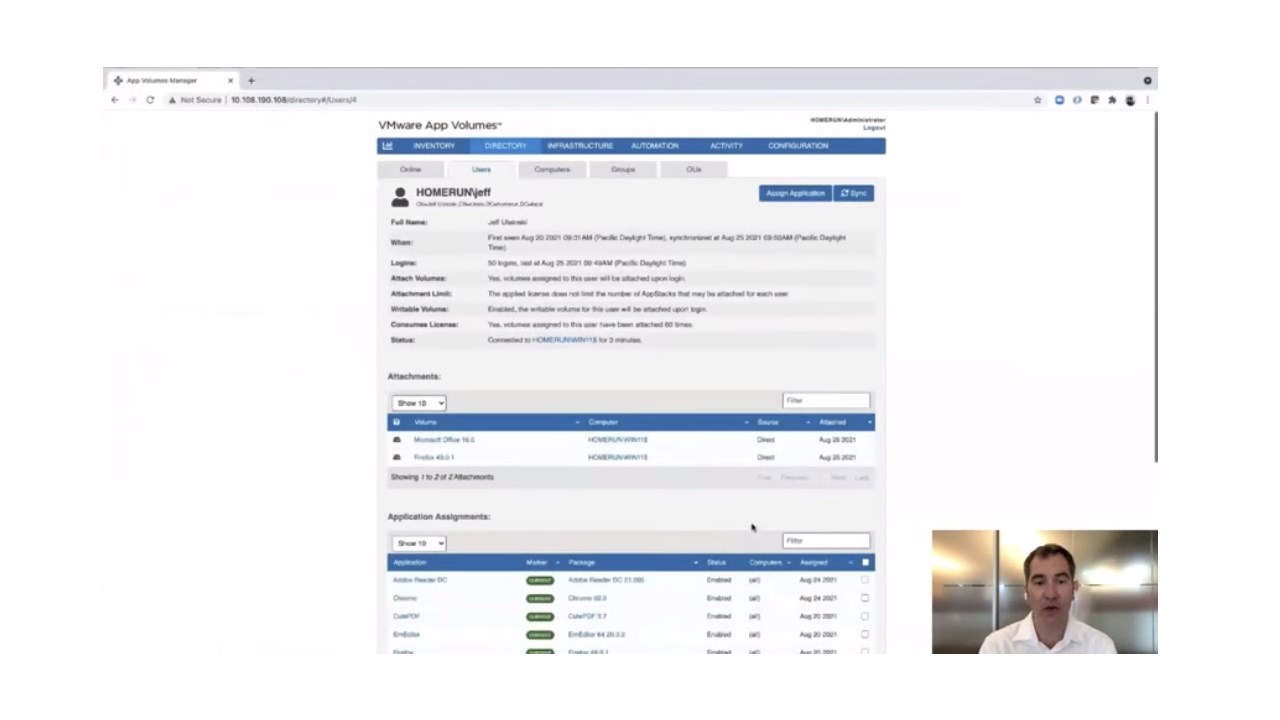1280x720 pixels.
Task: Open the browser extensions puzzle icon
Action: (1112, 100)
